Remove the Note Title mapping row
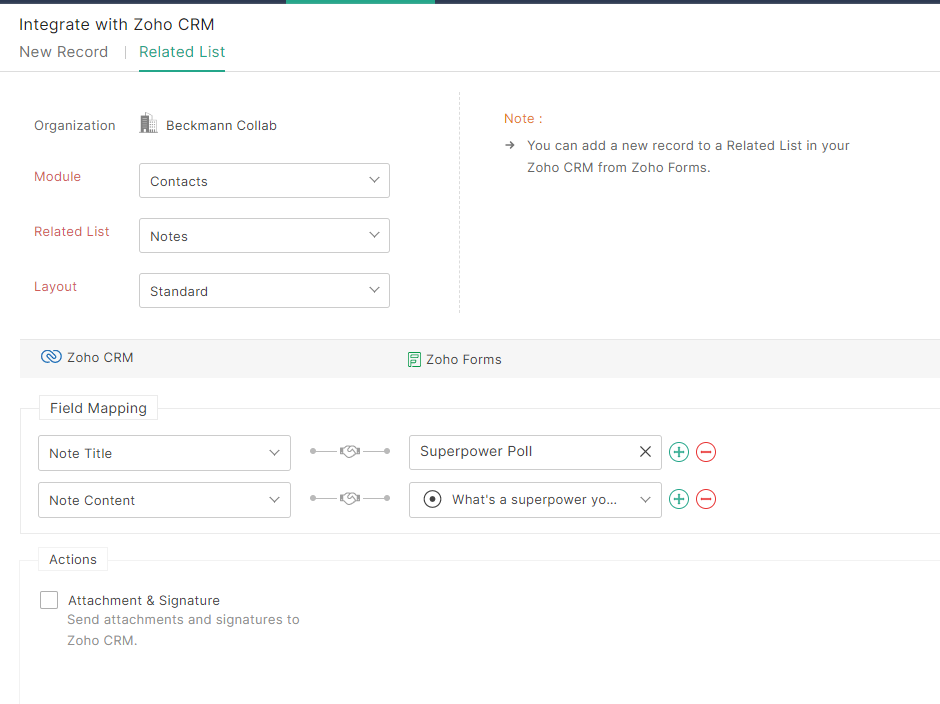Viewport: 940px width, 704px height. pos(706,452)
